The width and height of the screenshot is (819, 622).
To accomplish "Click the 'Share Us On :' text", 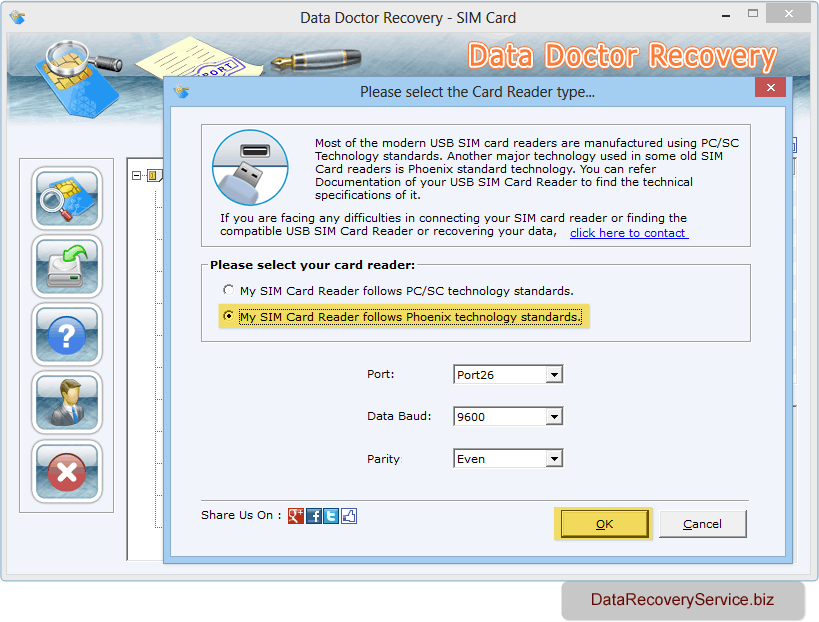I will coord(241,515).
